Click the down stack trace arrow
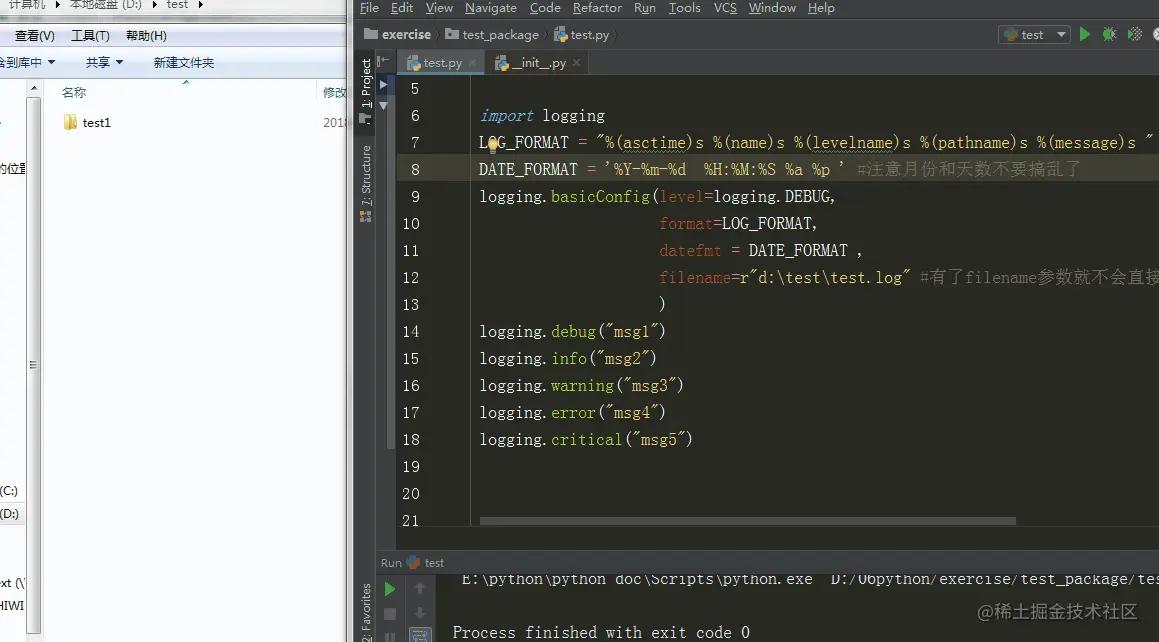Screen dimensions: 1159x642 [420, 613]
